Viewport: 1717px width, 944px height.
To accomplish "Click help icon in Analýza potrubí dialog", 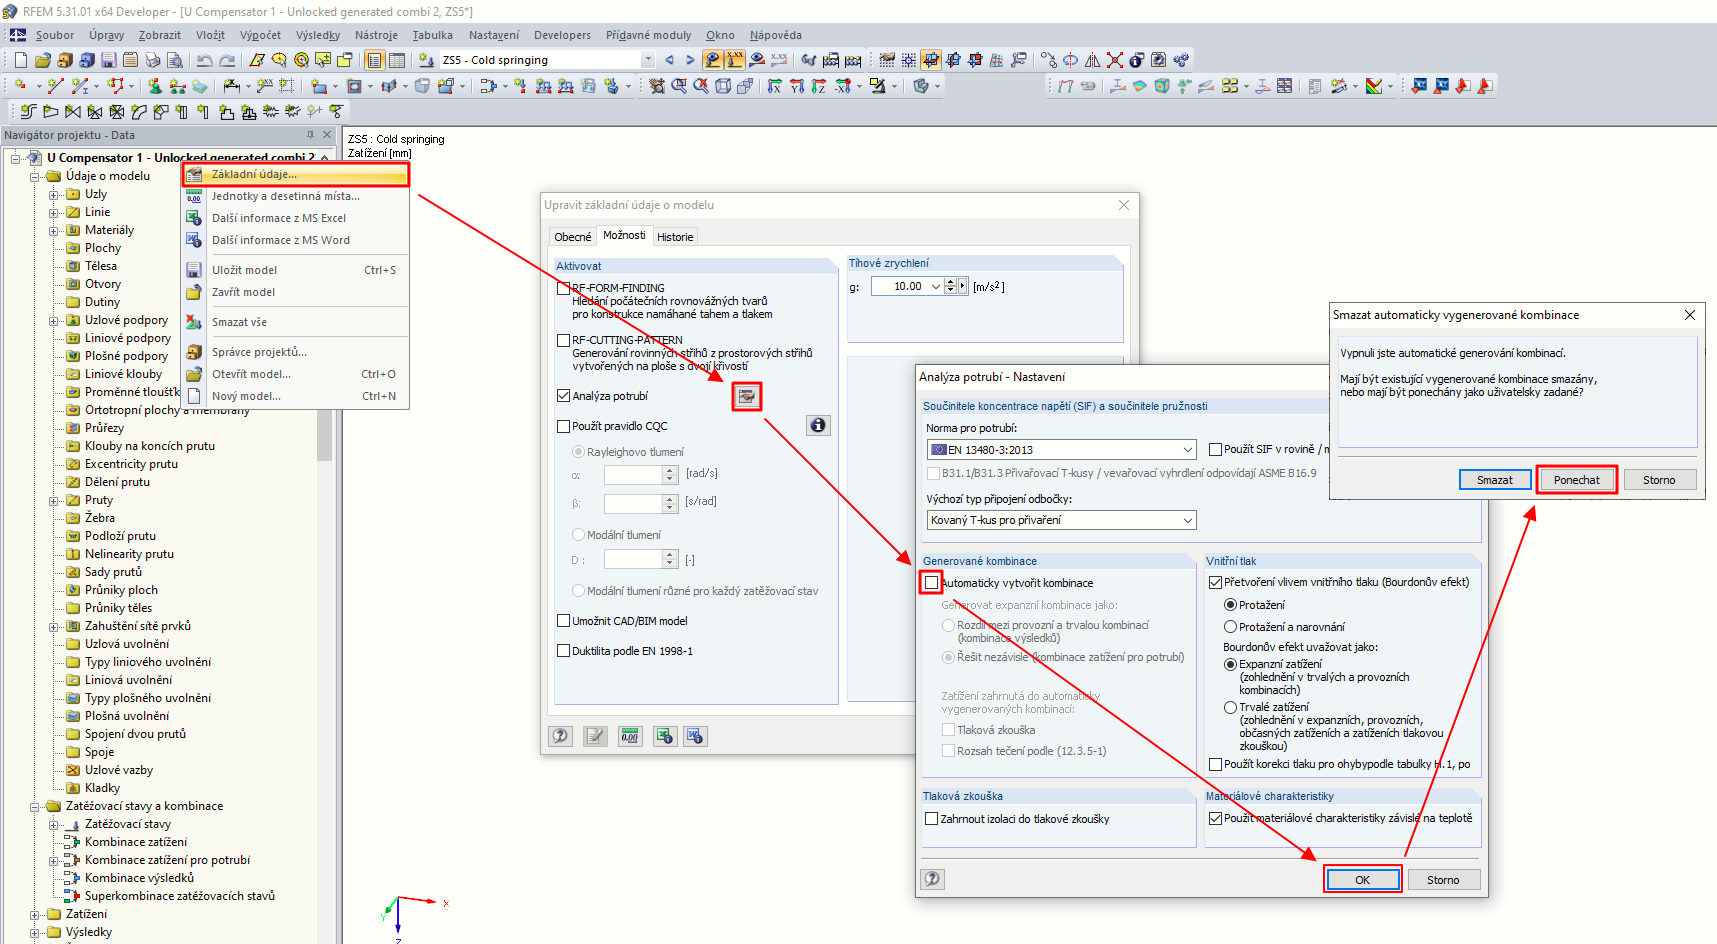I will pos(932,879).
